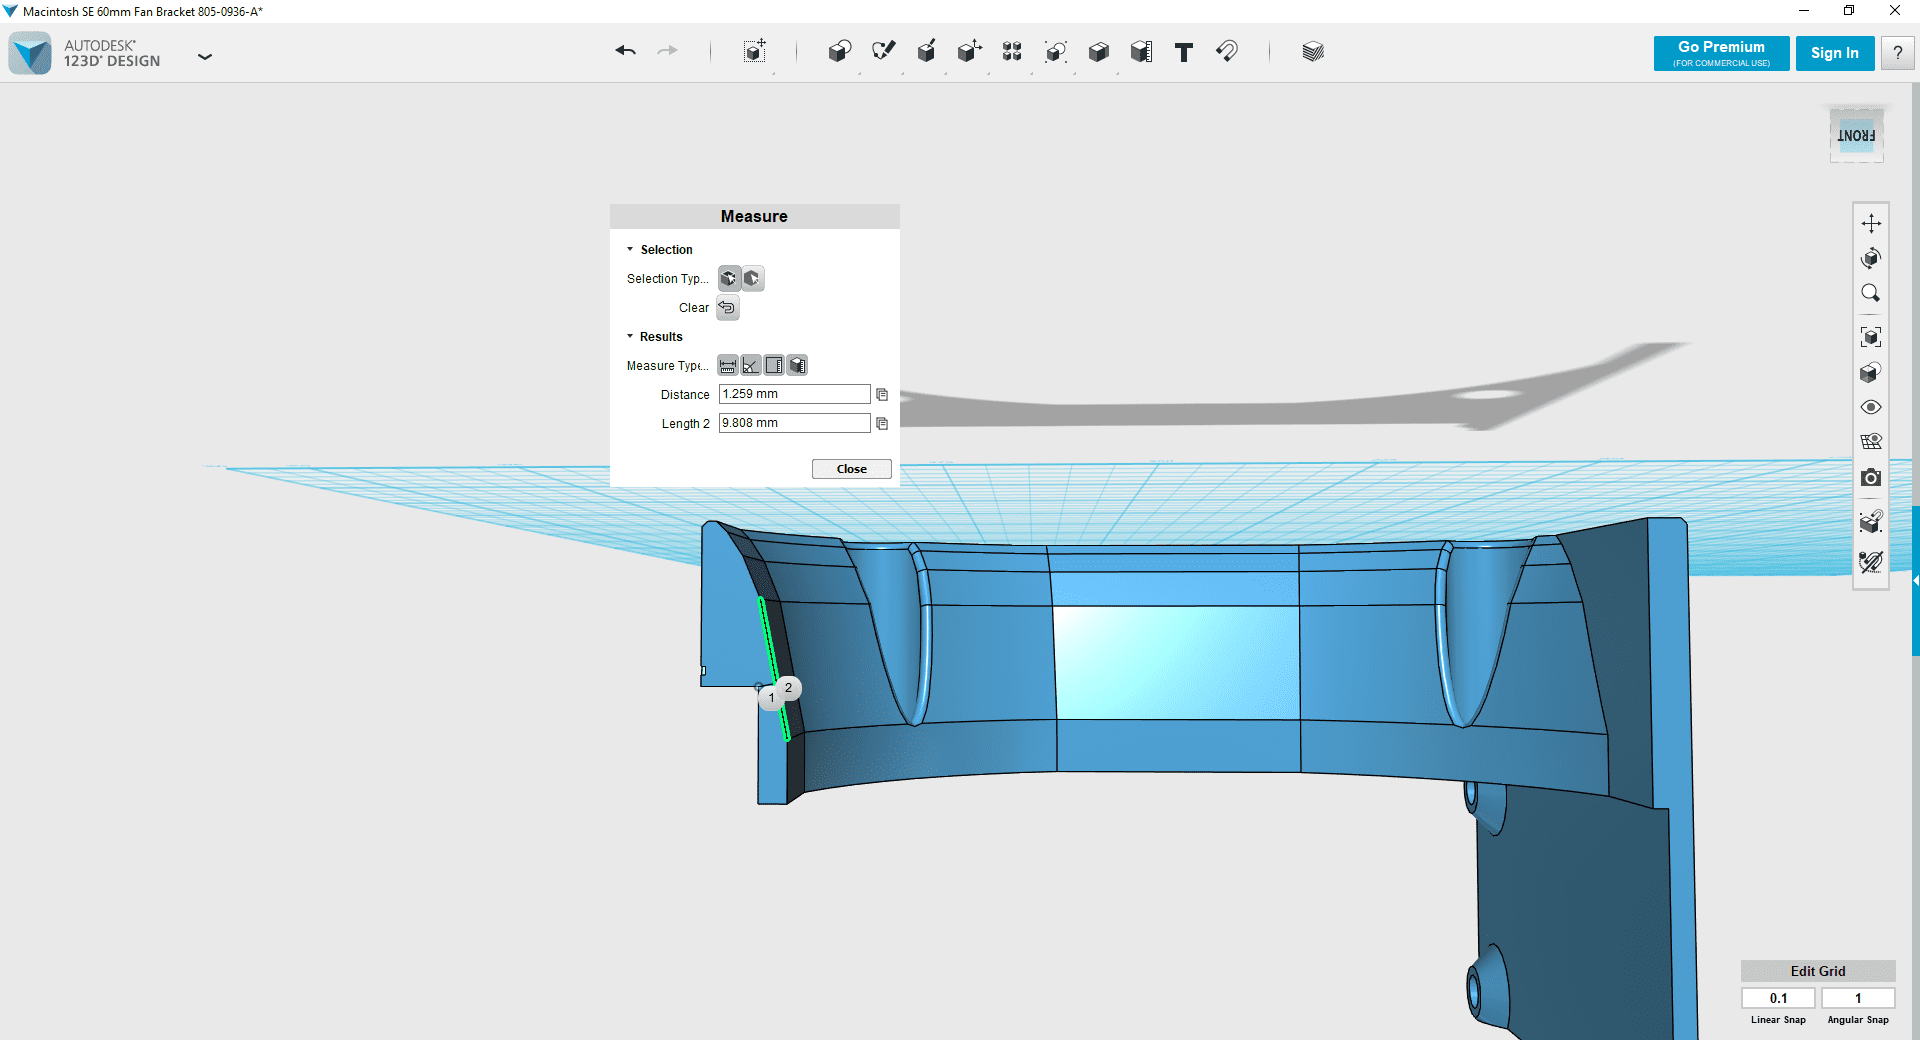The height and width of the screenshot is (1040, 1920).
Task: Open the Combine tool menu
Action: [1098, 52]
